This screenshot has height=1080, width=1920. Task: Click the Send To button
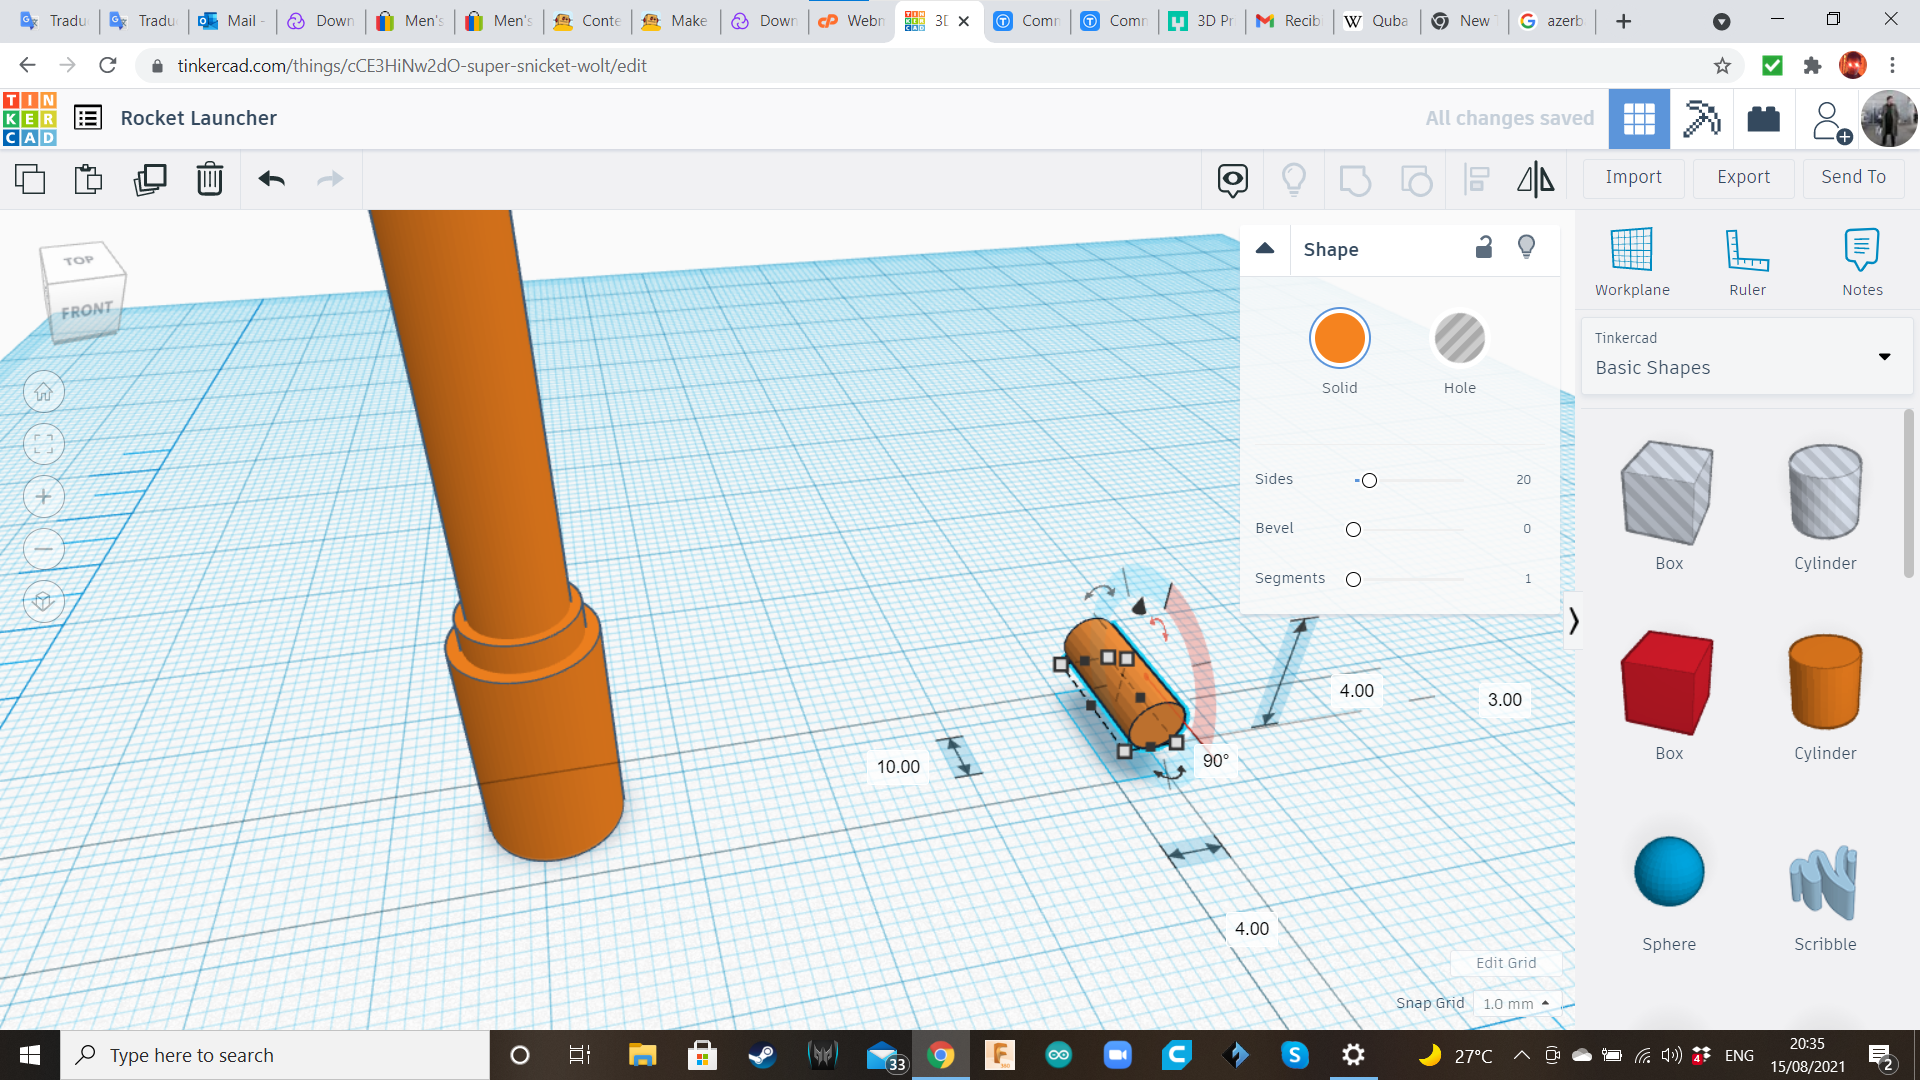[x=1853, y=177]
